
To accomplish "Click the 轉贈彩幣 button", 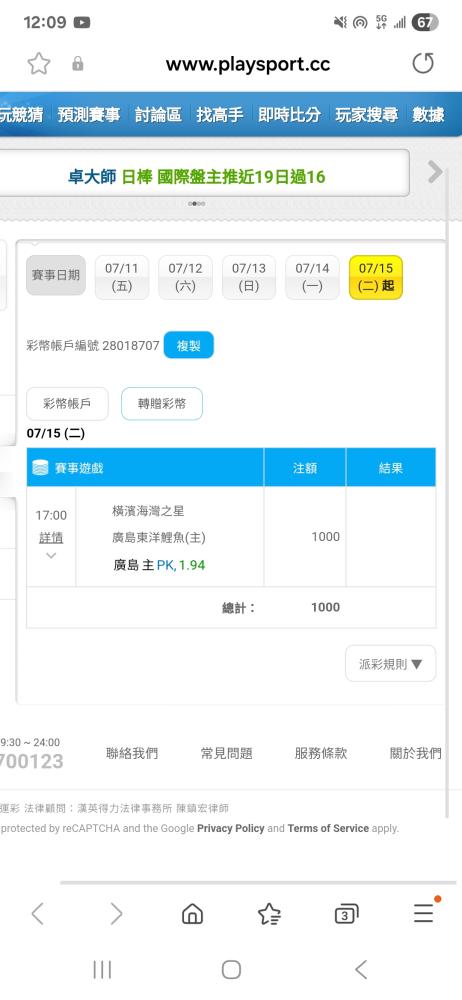I will pyautogui.click(x=162, y=404).
